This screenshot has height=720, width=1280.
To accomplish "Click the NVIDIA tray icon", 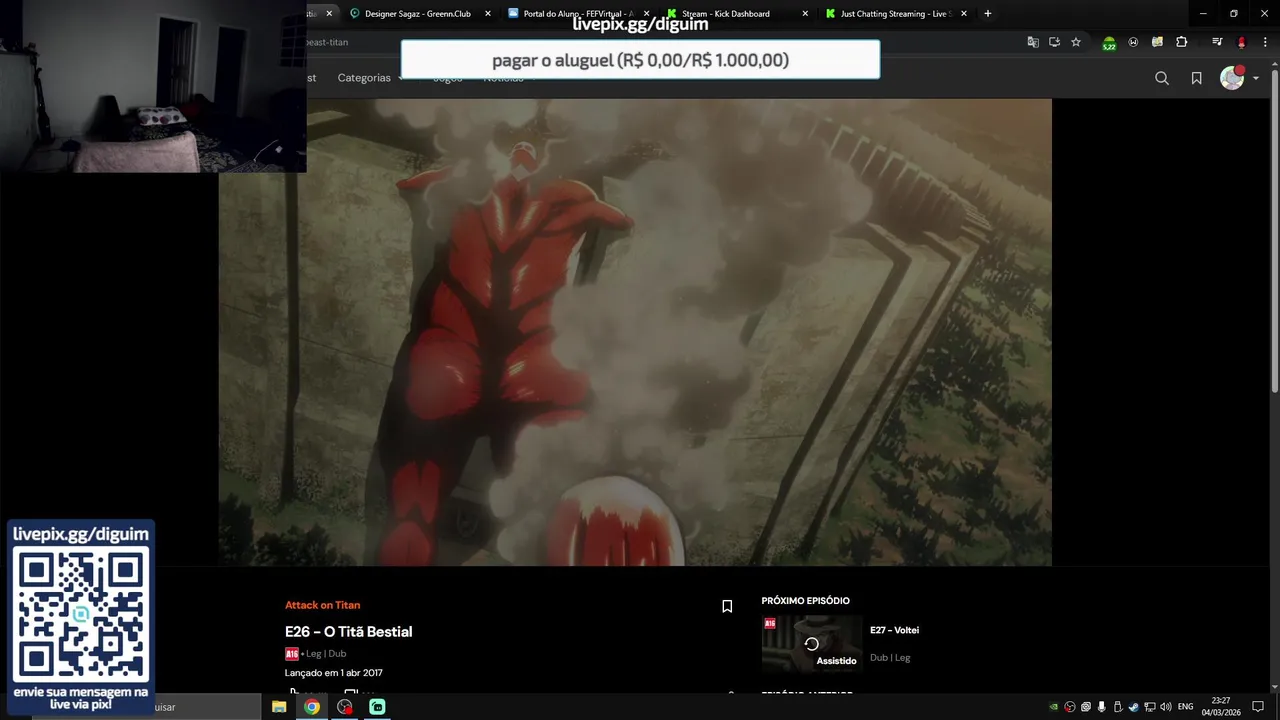I will (x=1053, y=707).
